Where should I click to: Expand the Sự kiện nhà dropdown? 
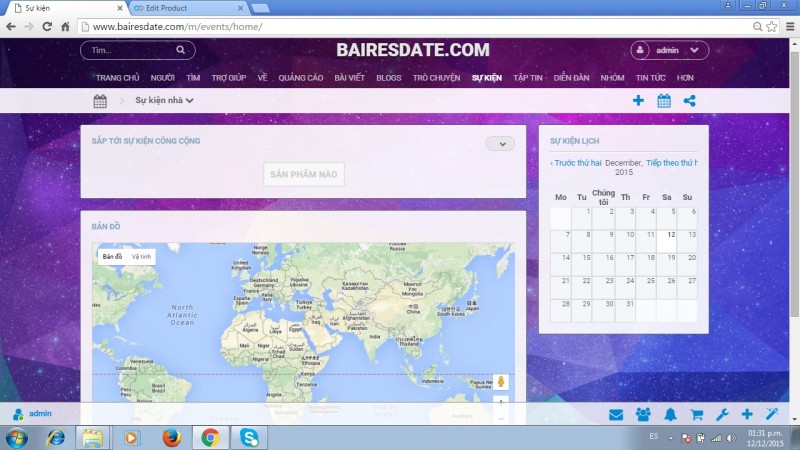[x=164, y=101]
